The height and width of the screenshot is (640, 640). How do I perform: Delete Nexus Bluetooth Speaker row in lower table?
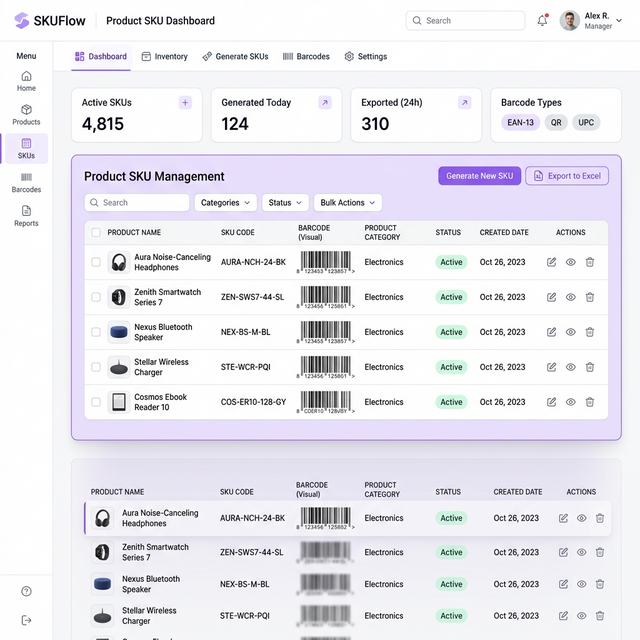[x=600, y=584]
